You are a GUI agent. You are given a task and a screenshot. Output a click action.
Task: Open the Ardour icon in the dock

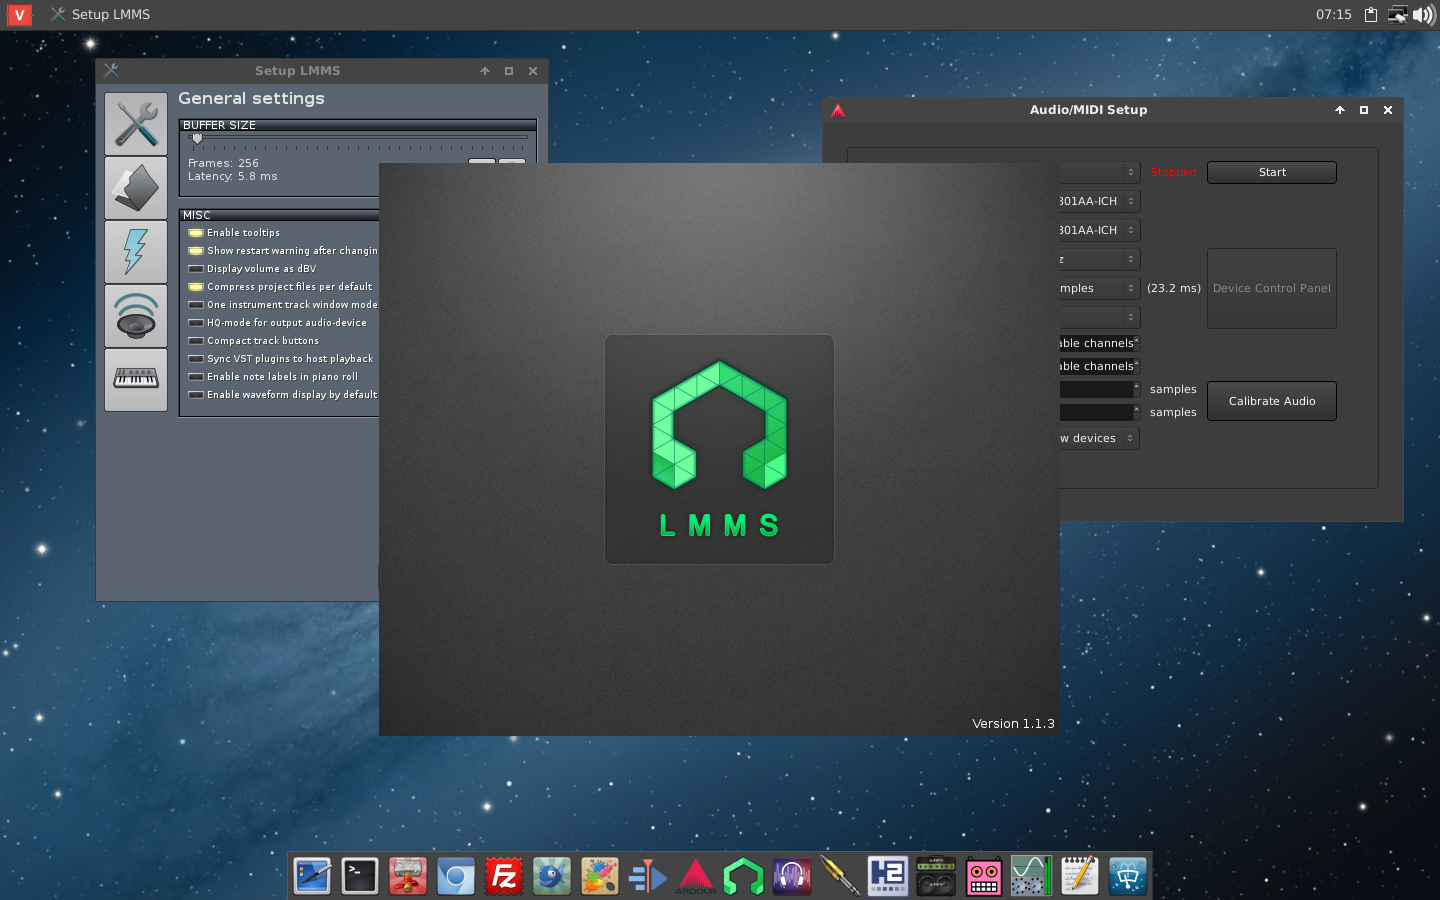696,876
